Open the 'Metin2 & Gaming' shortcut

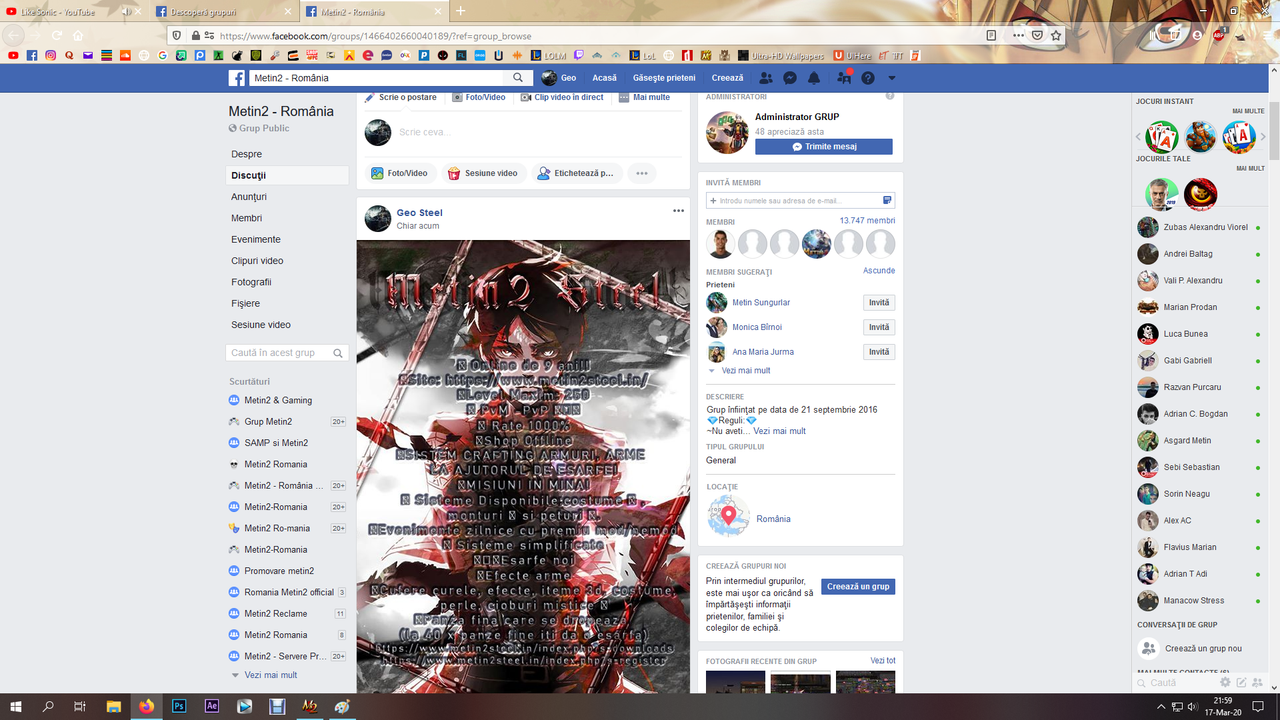(278, 400)
